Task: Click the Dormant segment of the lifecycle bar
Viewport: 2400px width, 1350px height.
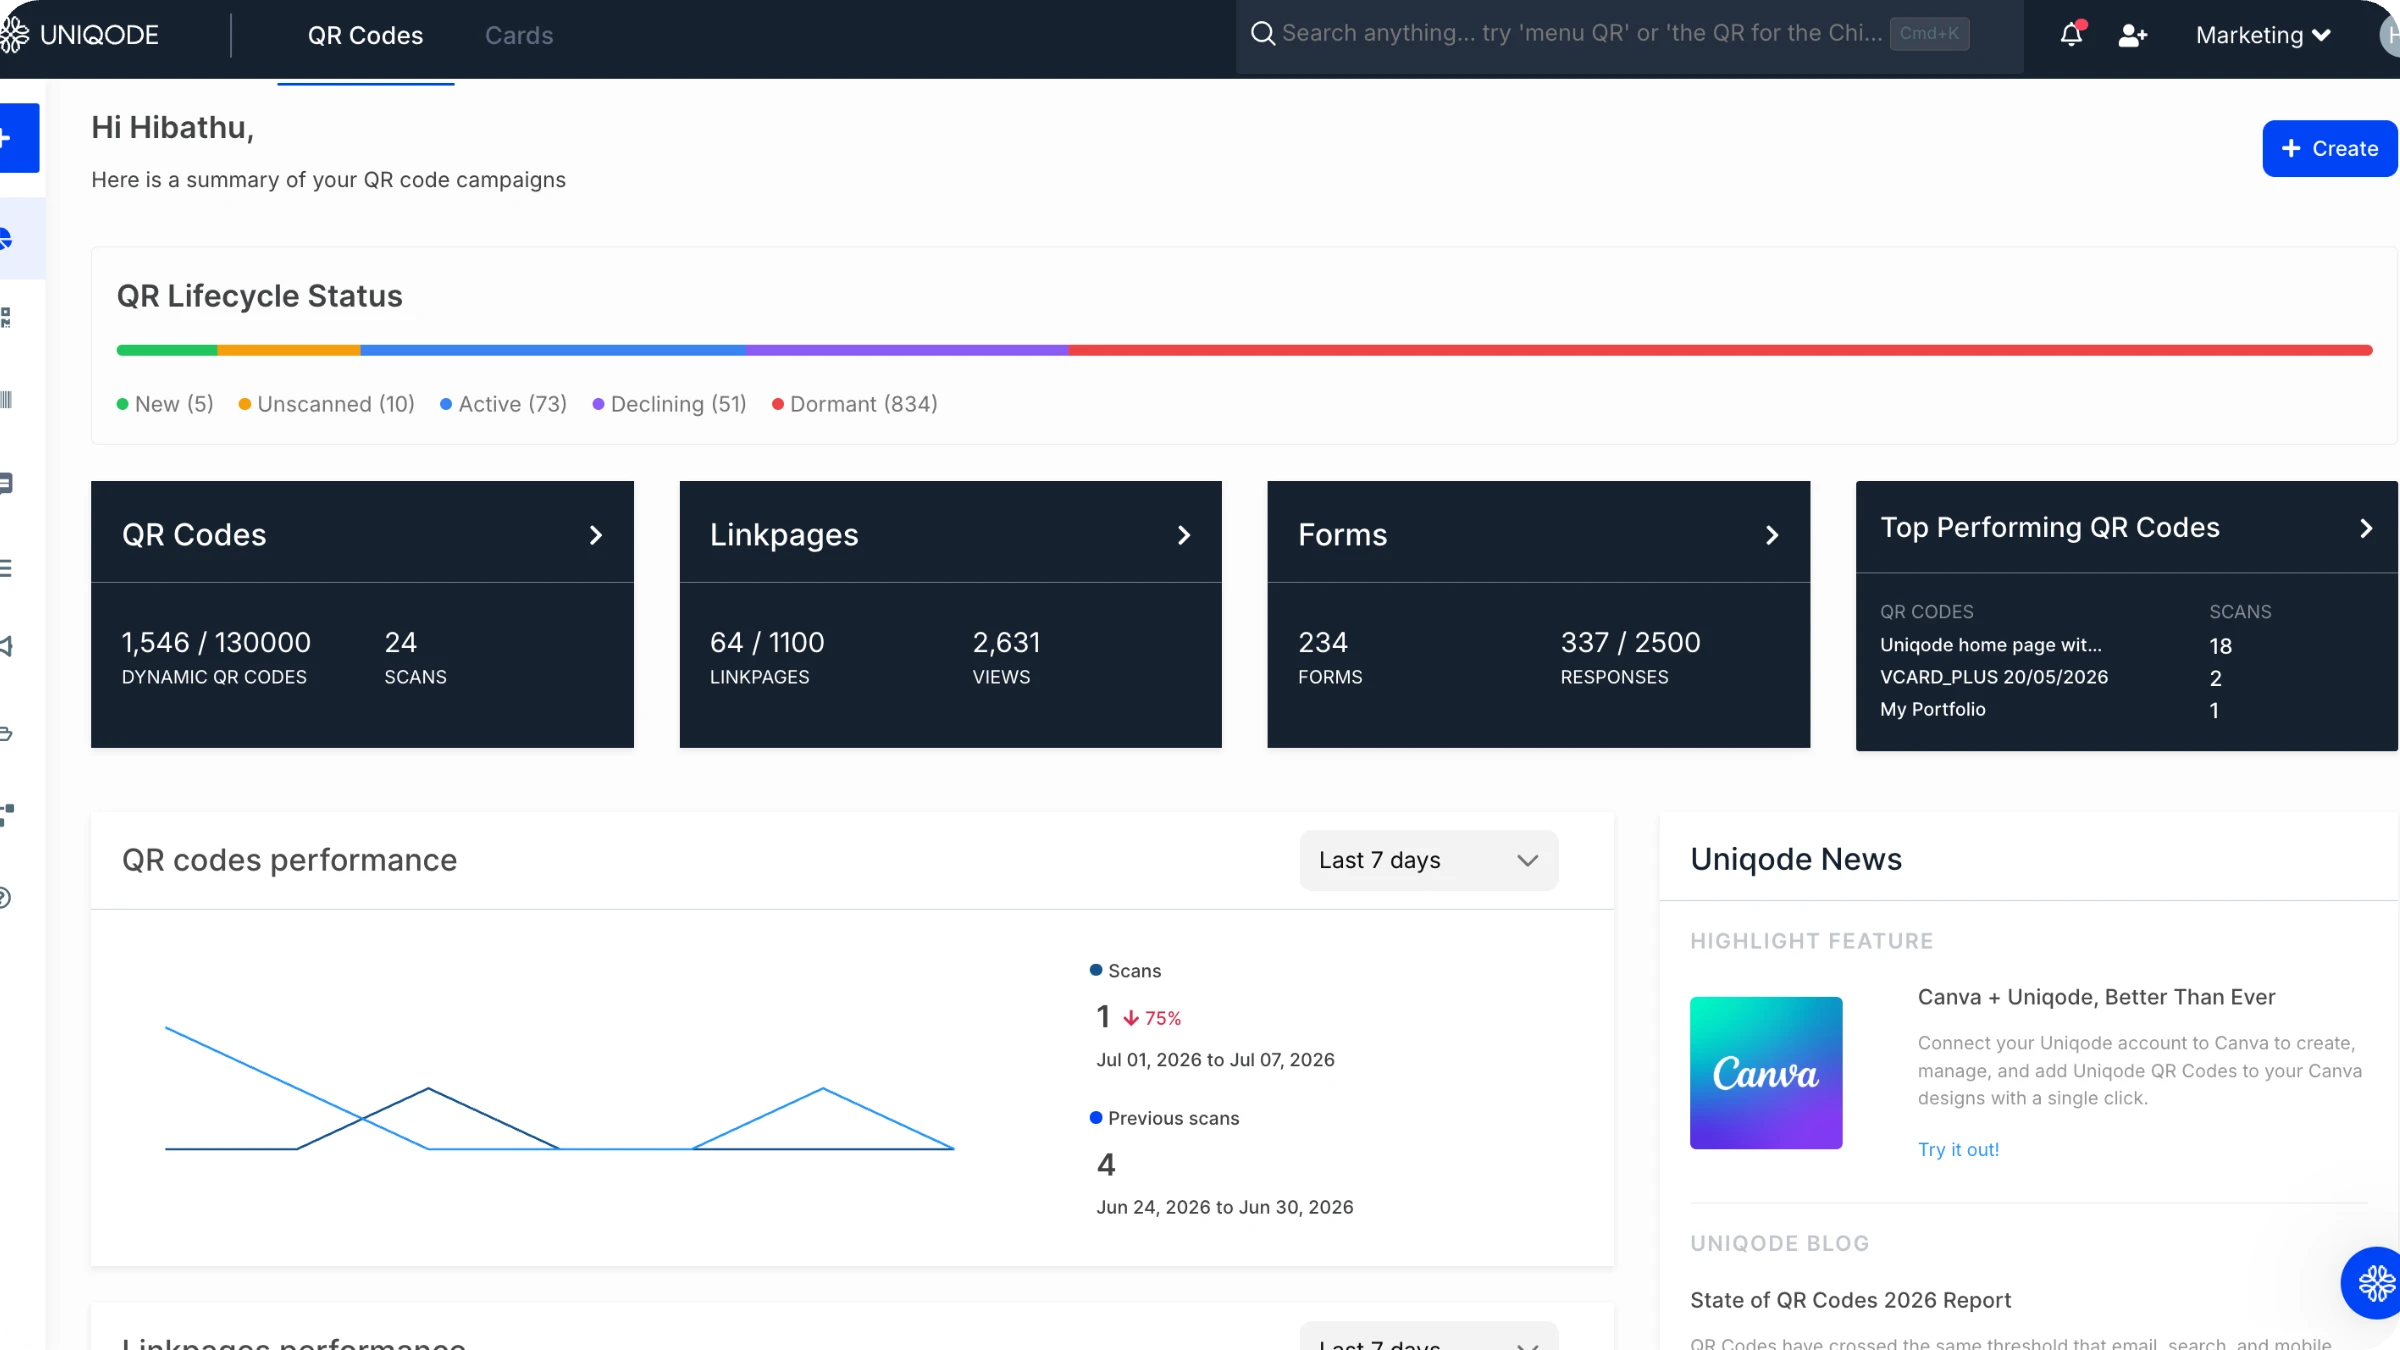Action: [1720, 350]
